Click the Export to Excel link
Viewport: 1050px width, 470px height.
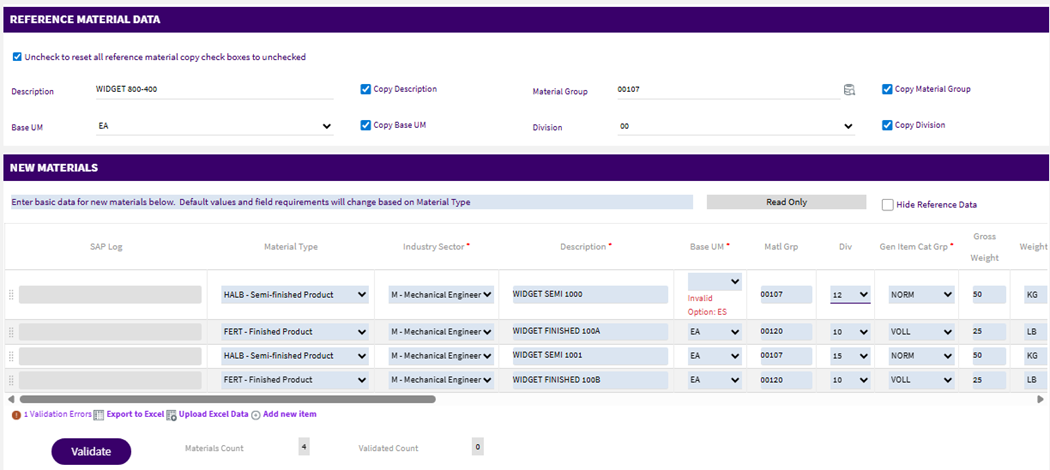pos(135,414)
